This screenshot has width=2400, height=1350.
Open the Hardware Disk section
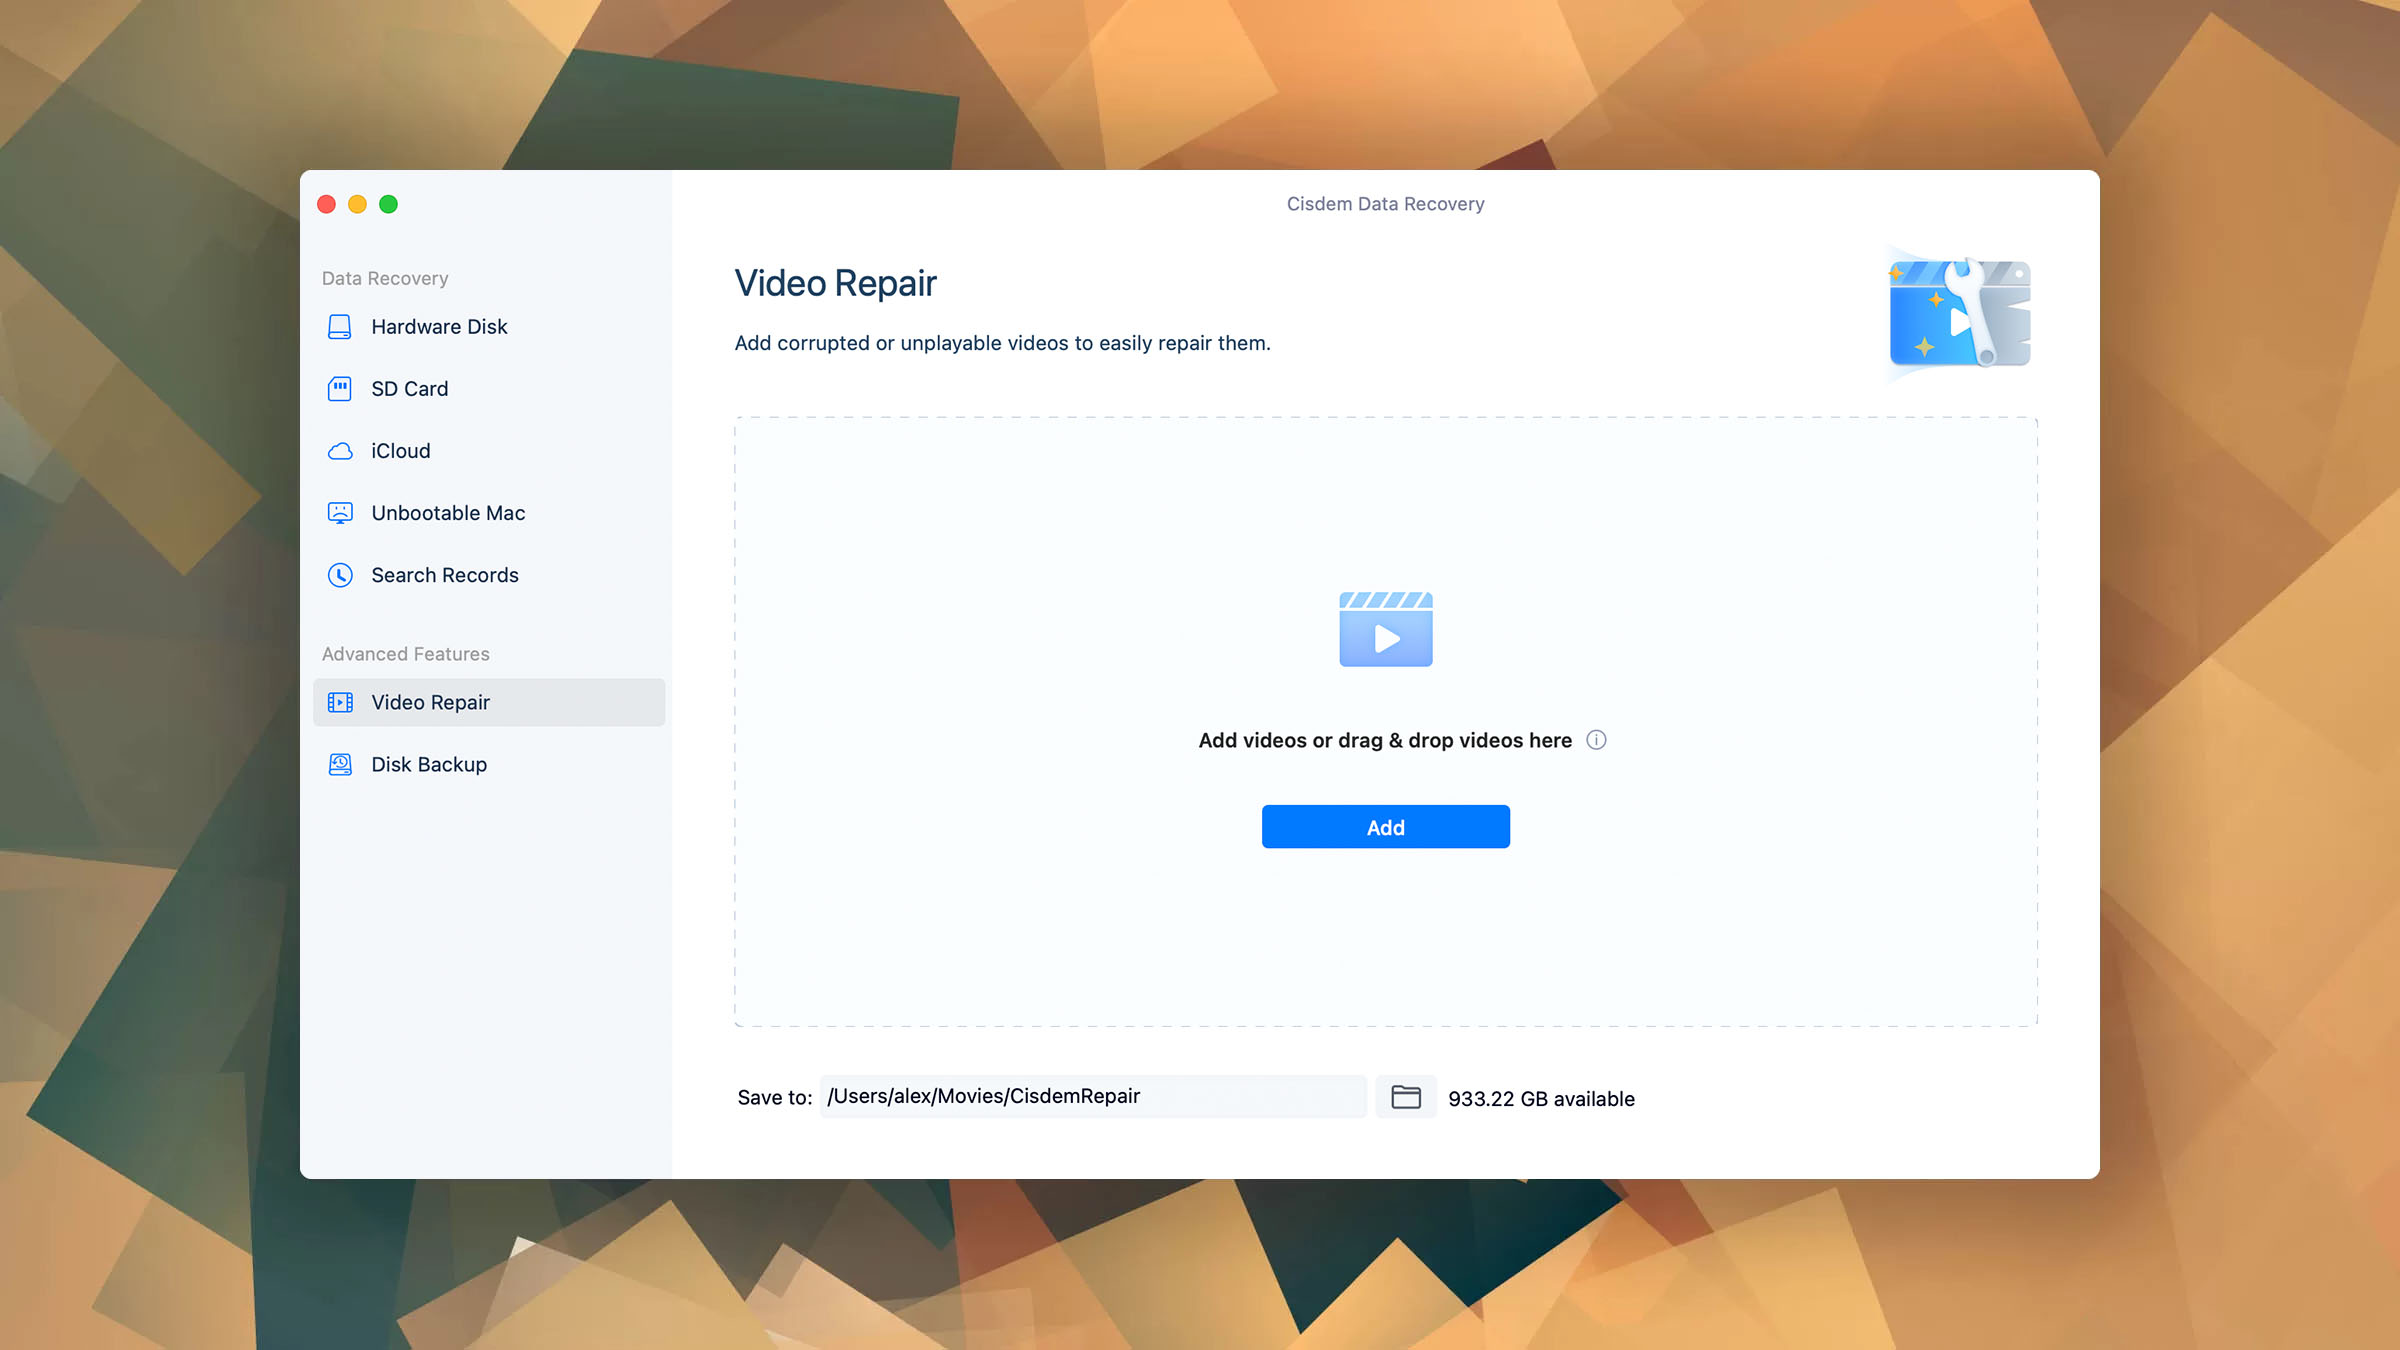click(489, 327)
